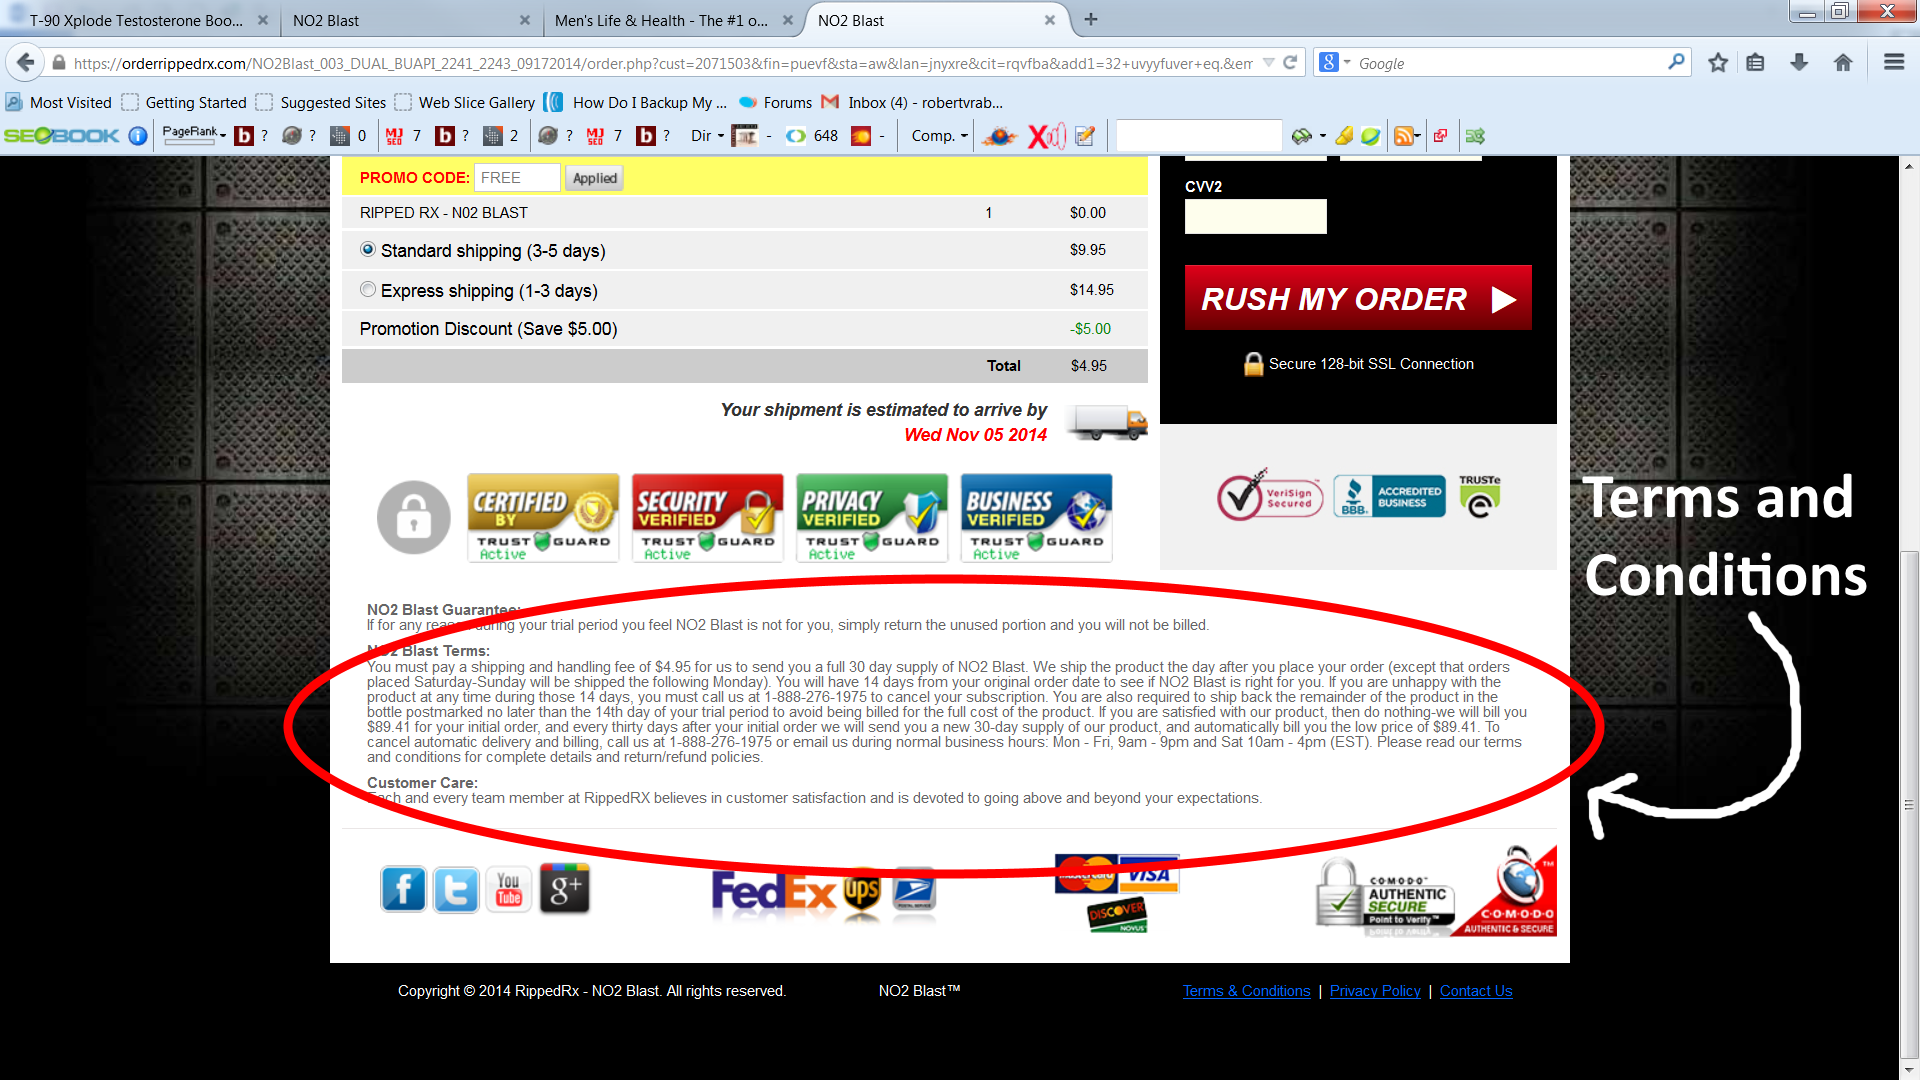Open the Privacy Policy footer link
1920x1080 pixels.
[x=1375, y=991]
